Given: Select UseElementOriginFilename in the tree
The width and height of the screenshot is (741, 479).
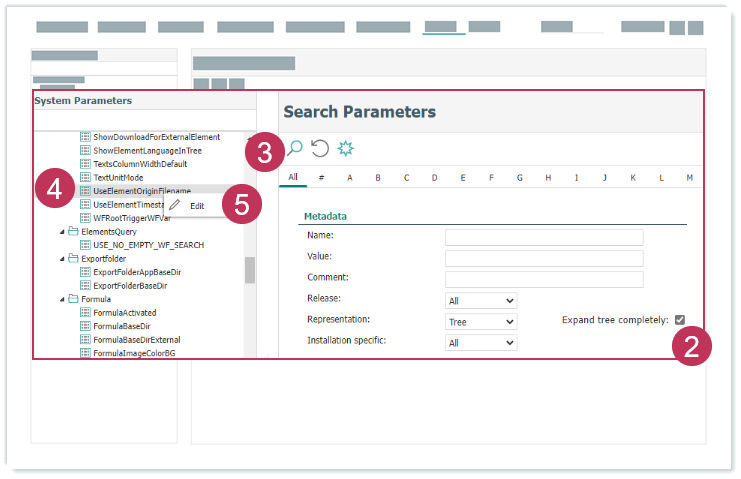Looking at the screenshot, I should click(x=141, y=190).
